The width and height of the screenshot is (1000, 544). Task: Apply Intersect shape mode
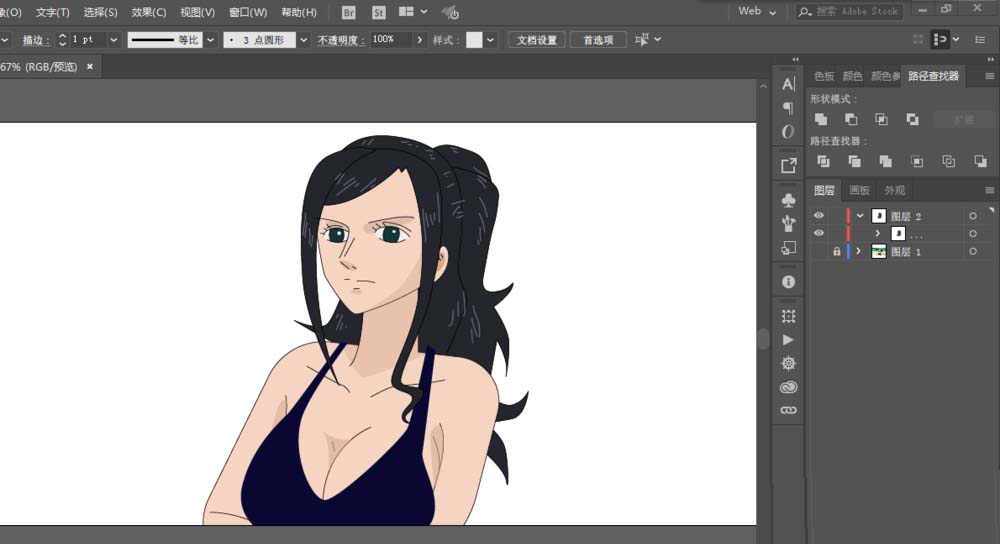coord(881,119)
